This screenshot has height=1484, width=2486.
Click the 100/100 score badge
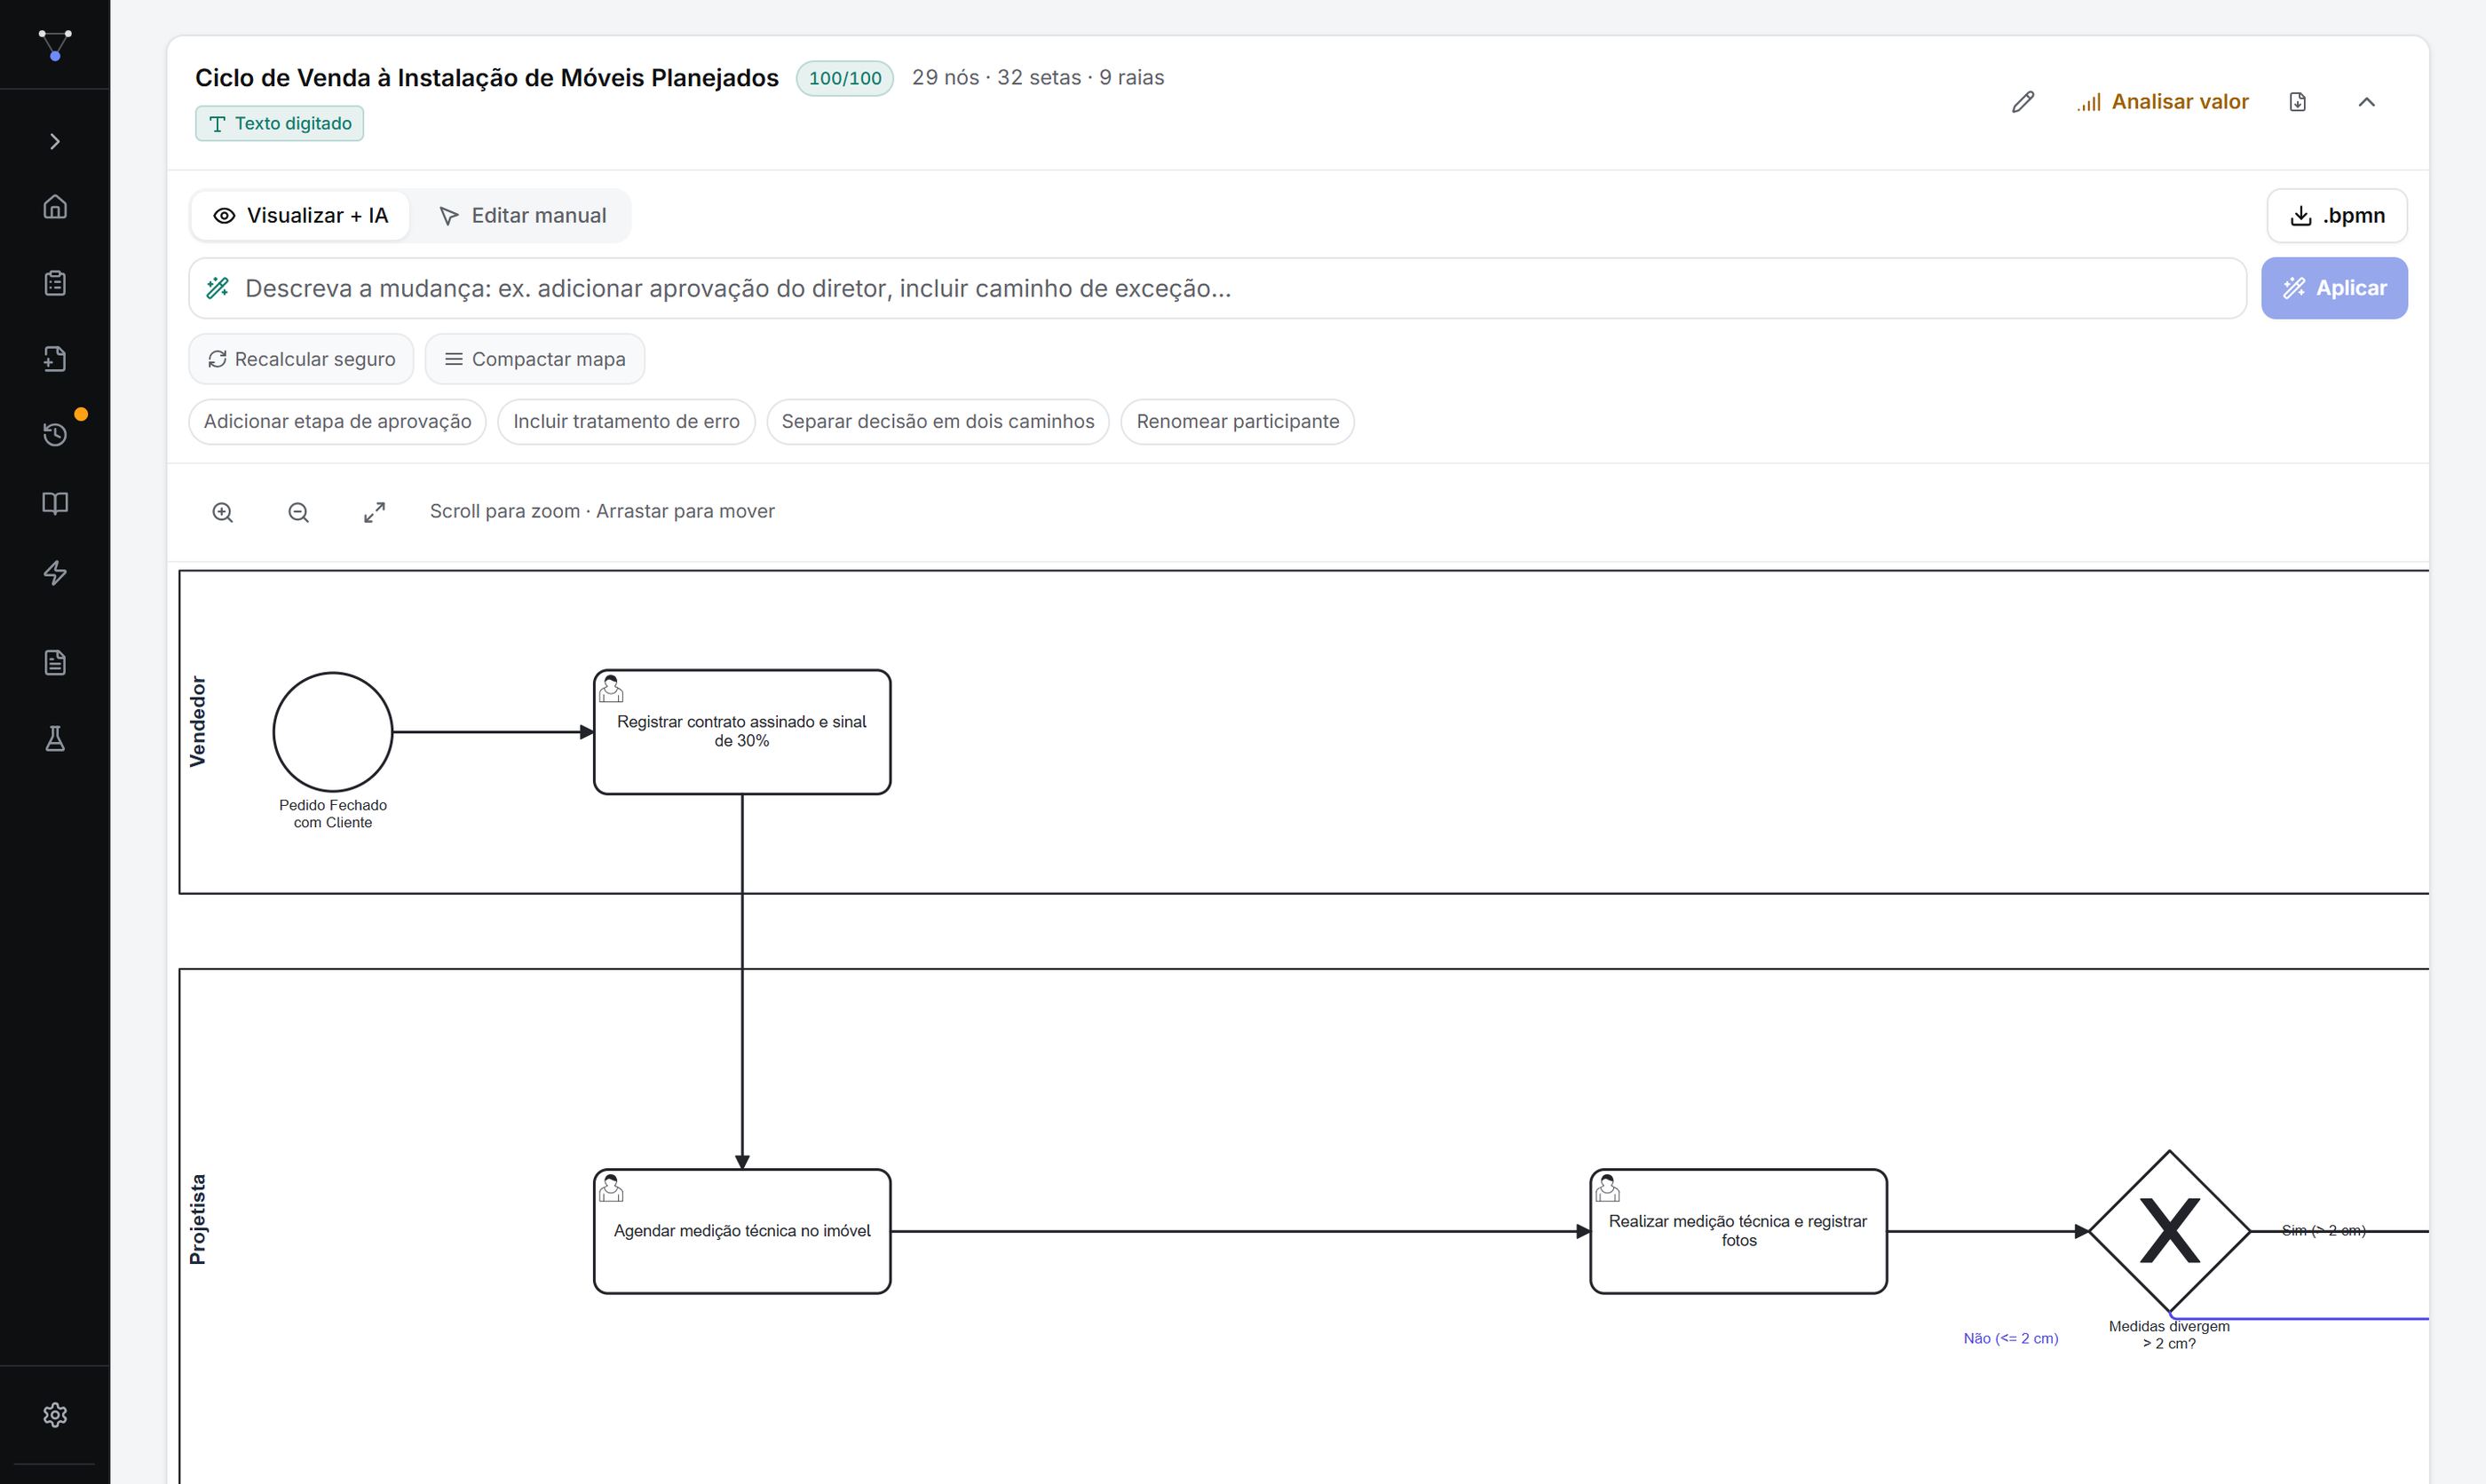click(x=844, y=78)
